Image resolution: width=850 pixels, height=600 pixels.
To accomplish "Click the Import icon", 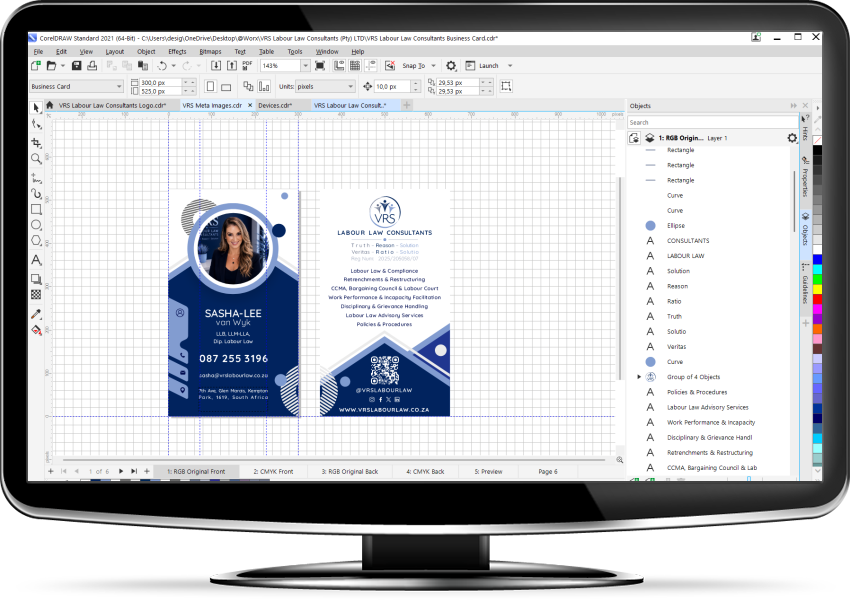I will pos(216,66).
